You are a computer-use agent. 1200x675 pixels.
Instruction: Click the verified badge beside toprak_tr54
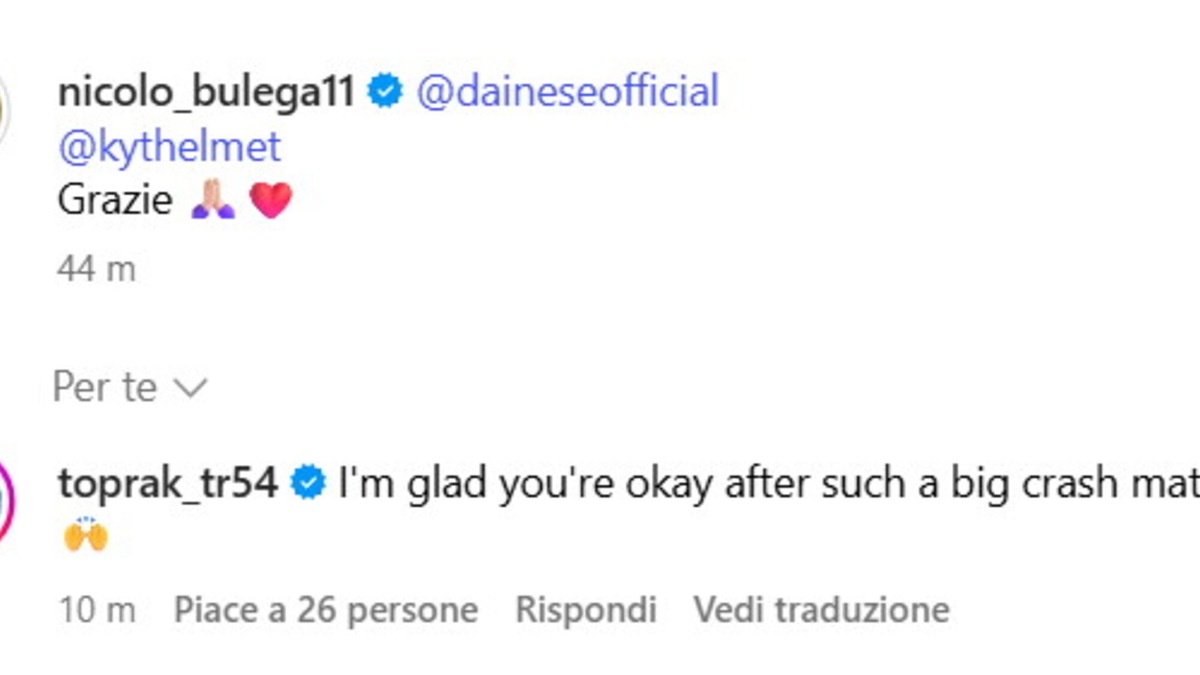[308, 484]
